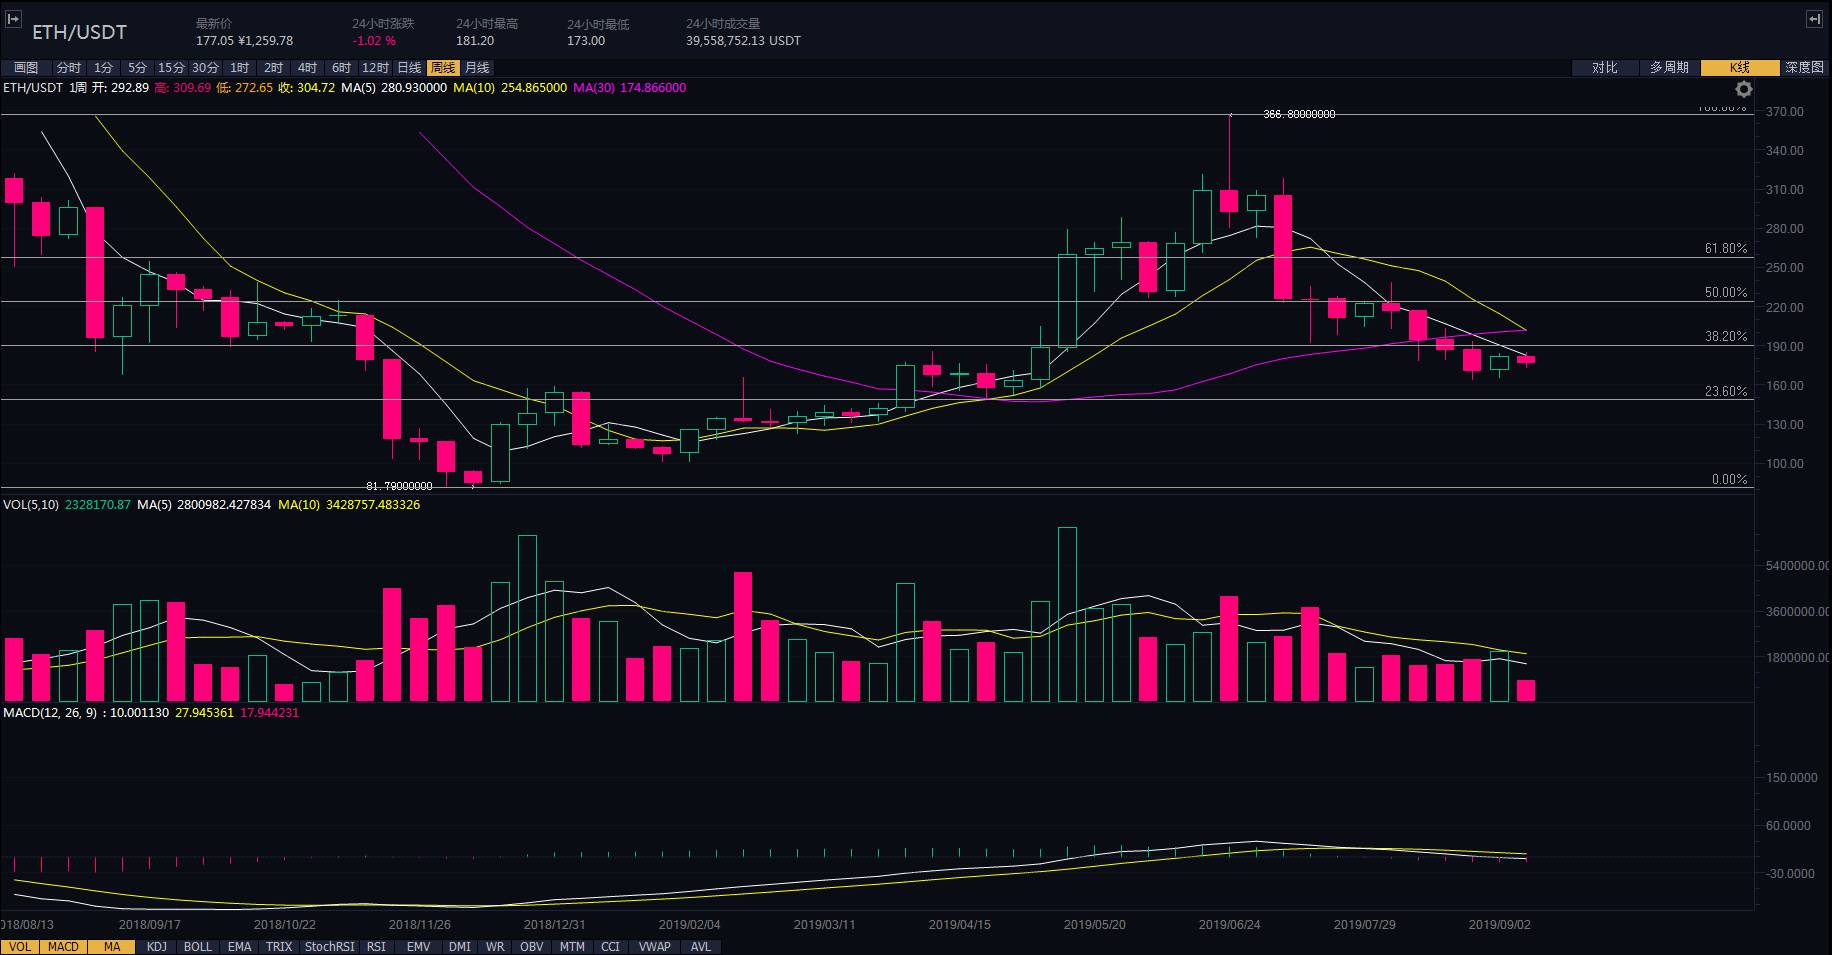The image size is (1832, 955).
Task: Click the MA(30) 174.866000 legend
Action: pyautogui.click(x=630, y=88)
